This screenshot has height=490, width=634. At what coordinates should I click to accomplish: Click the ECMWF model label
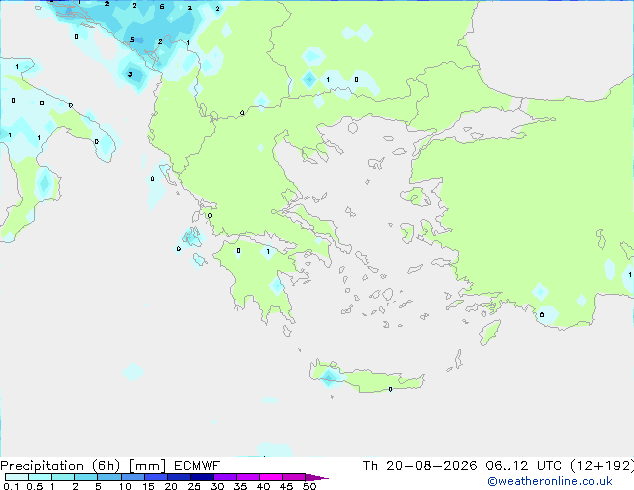(197, 466)
